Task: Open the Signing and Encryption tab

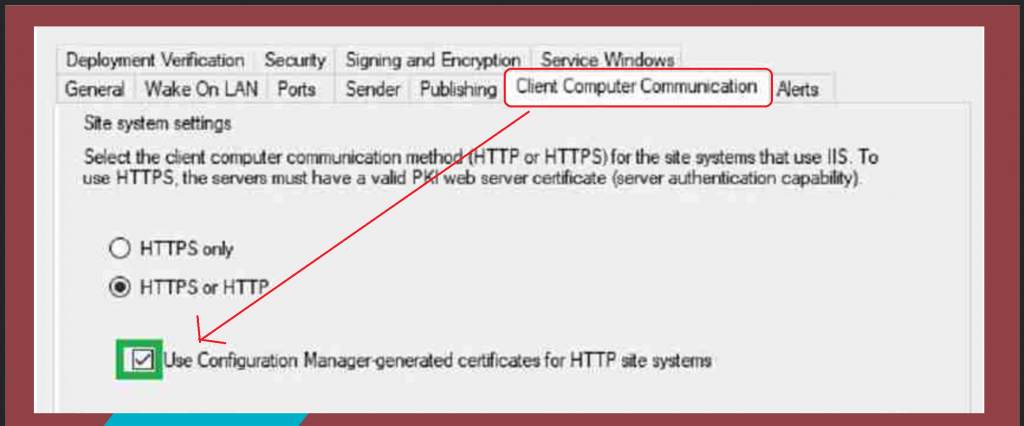Action: [433, 61]
